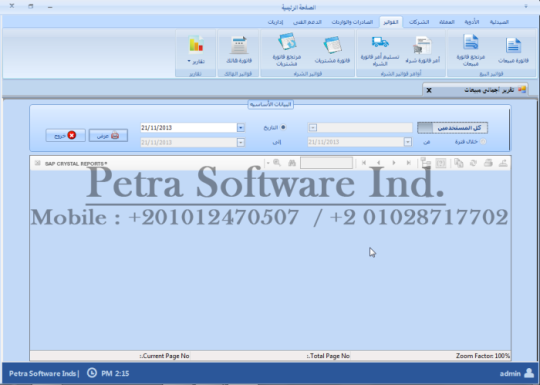
Task: Open the exports and imports ribbon tab
Action: pyautogui.click(x=352, y=22)
